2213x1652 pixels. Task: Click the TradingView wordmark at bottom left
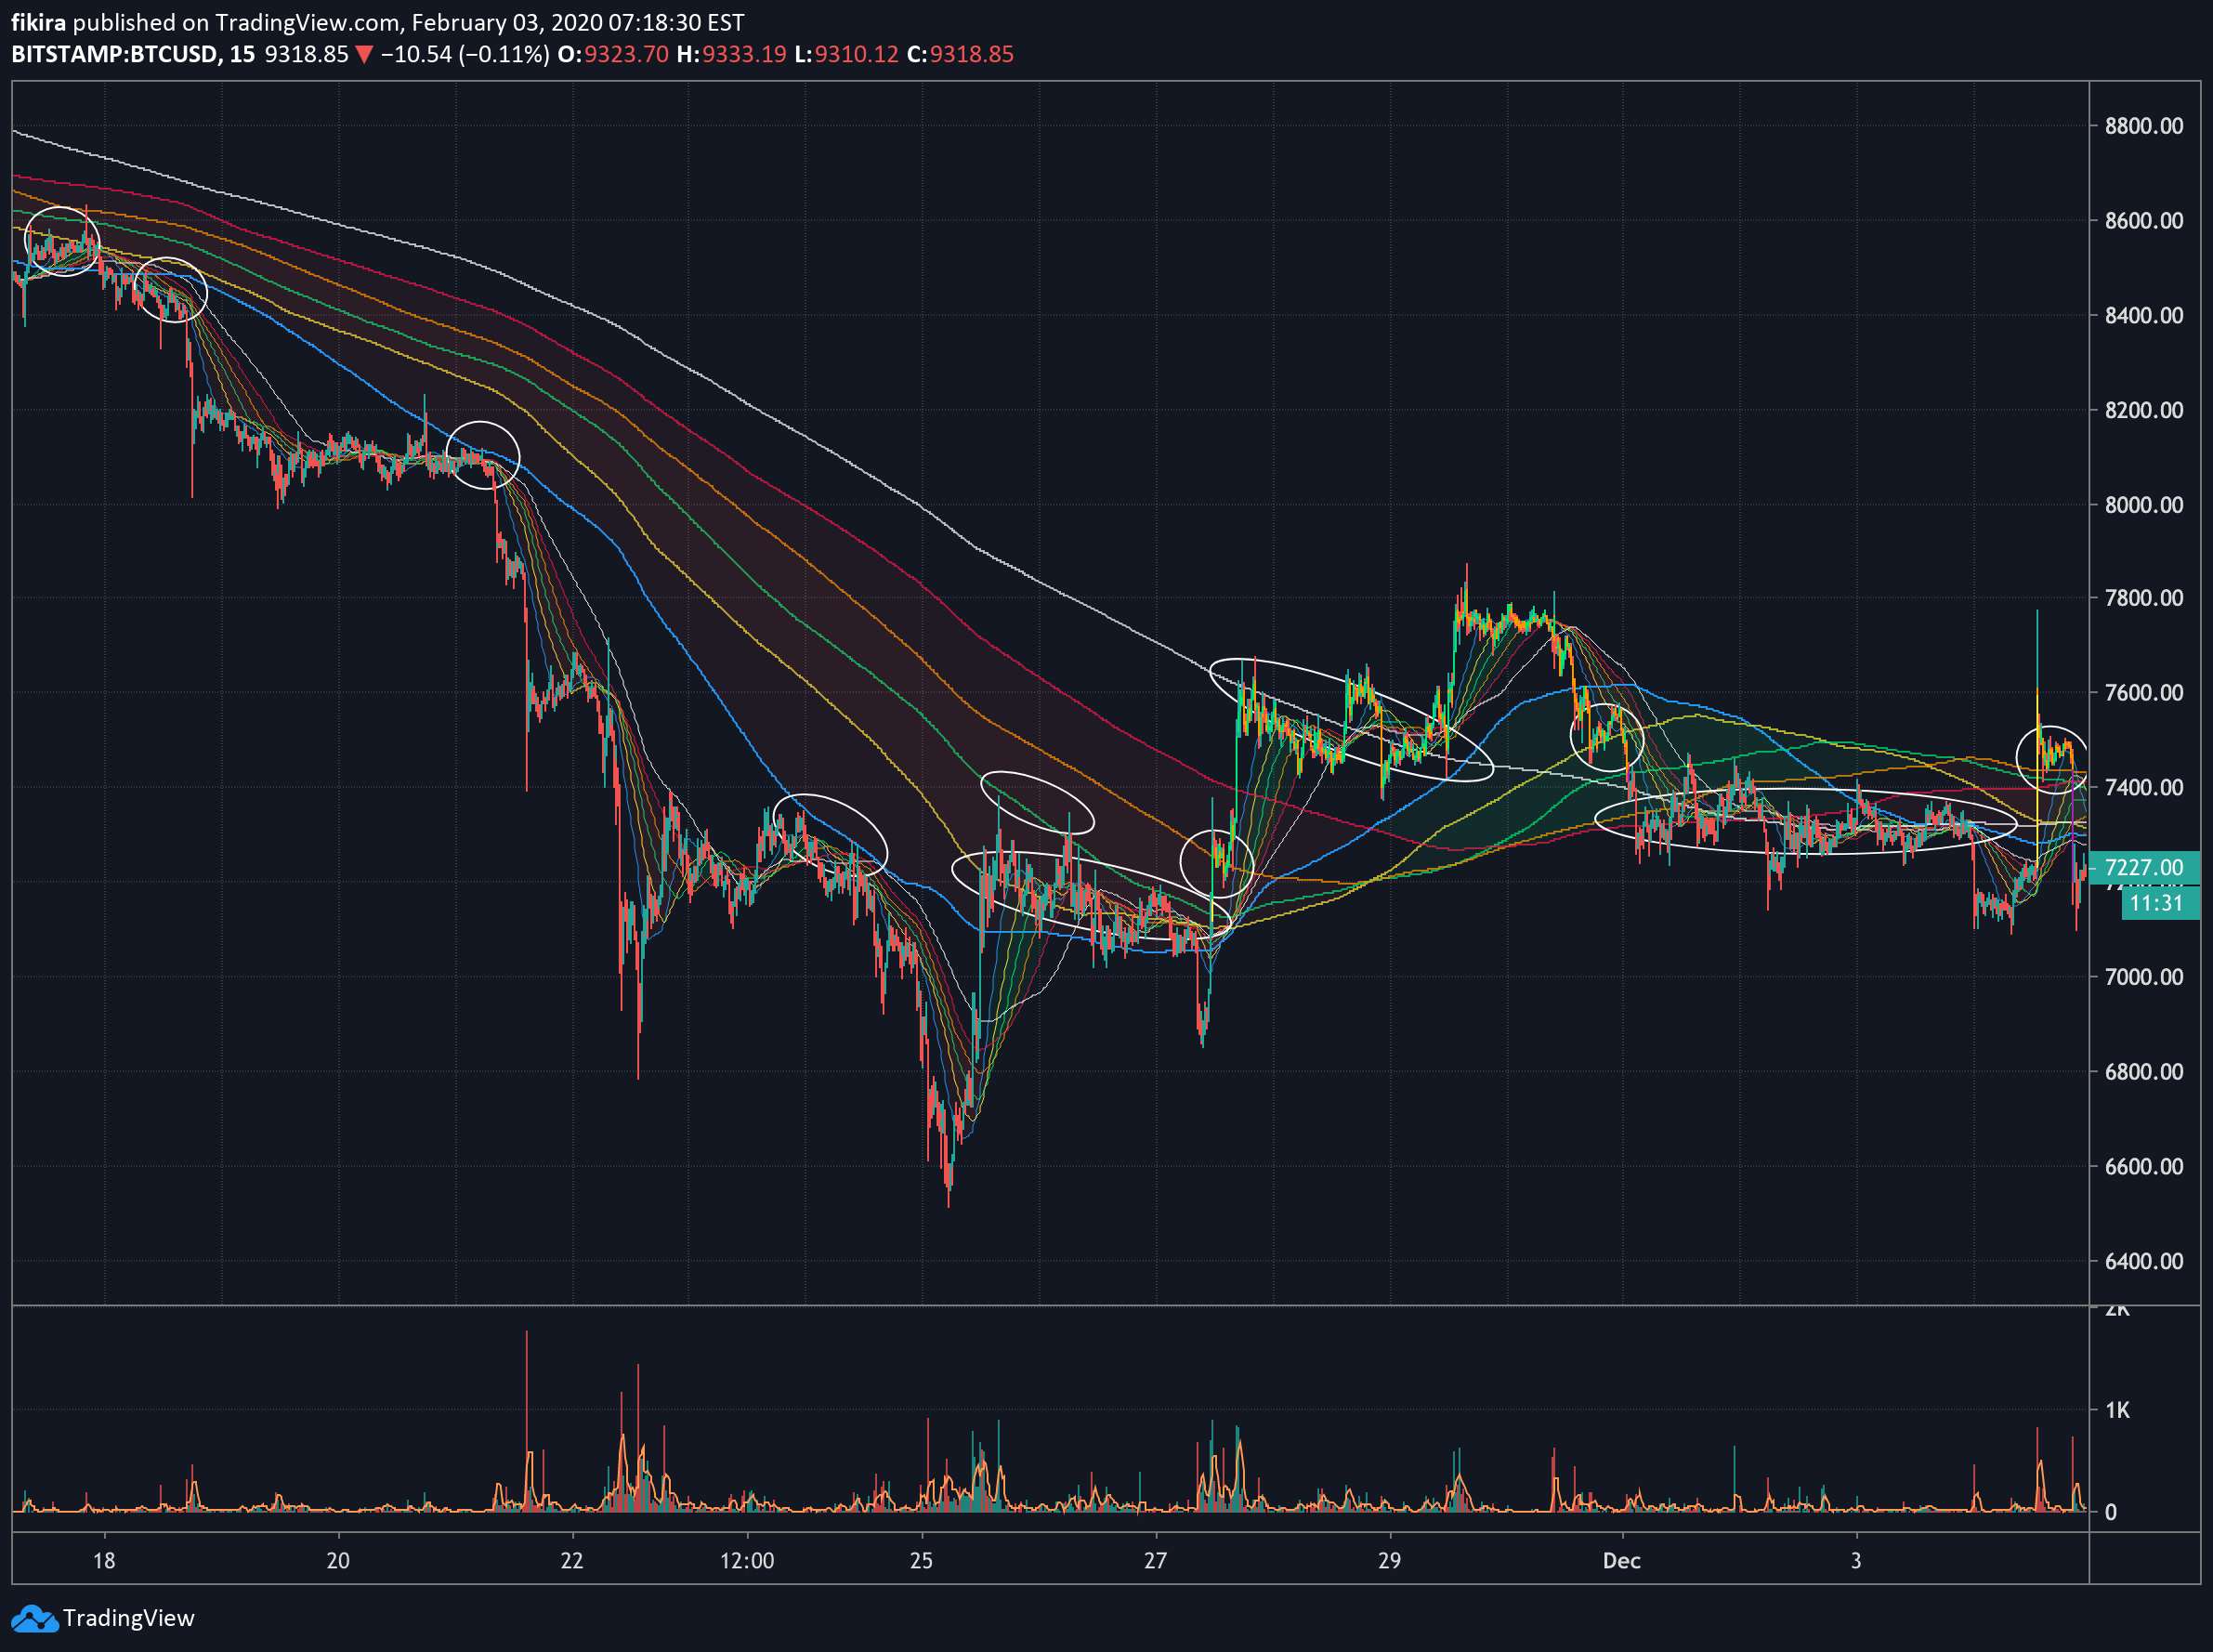128,1618
